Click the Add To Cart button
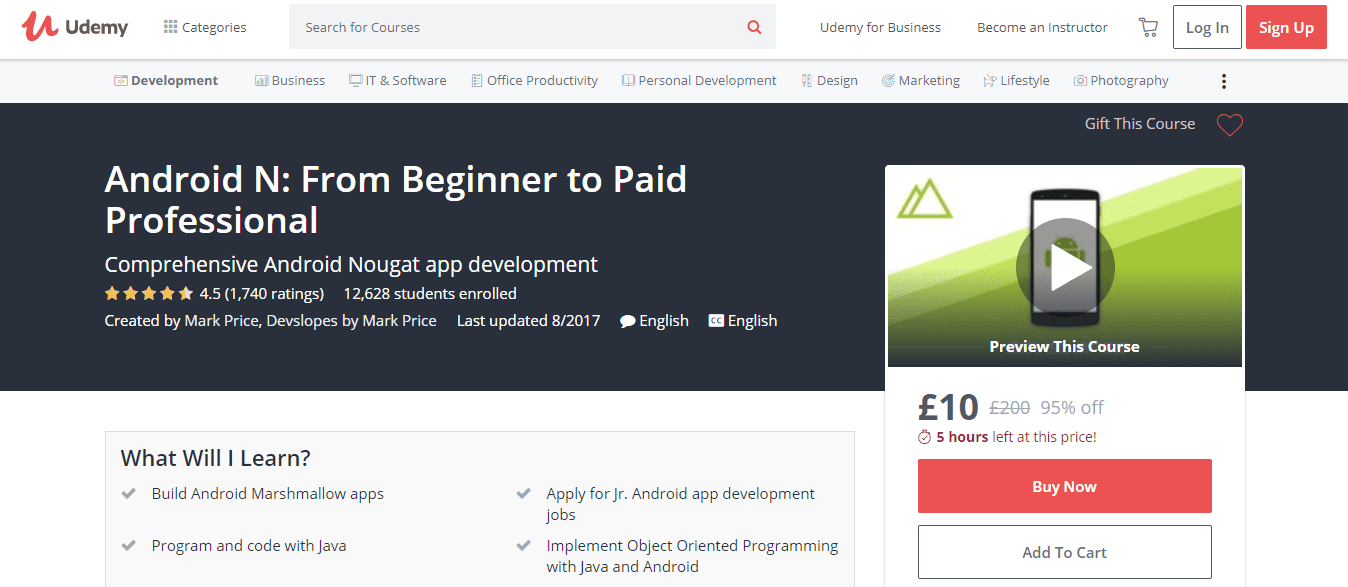Screen dimensions: 1348x587 [1064, 552]
